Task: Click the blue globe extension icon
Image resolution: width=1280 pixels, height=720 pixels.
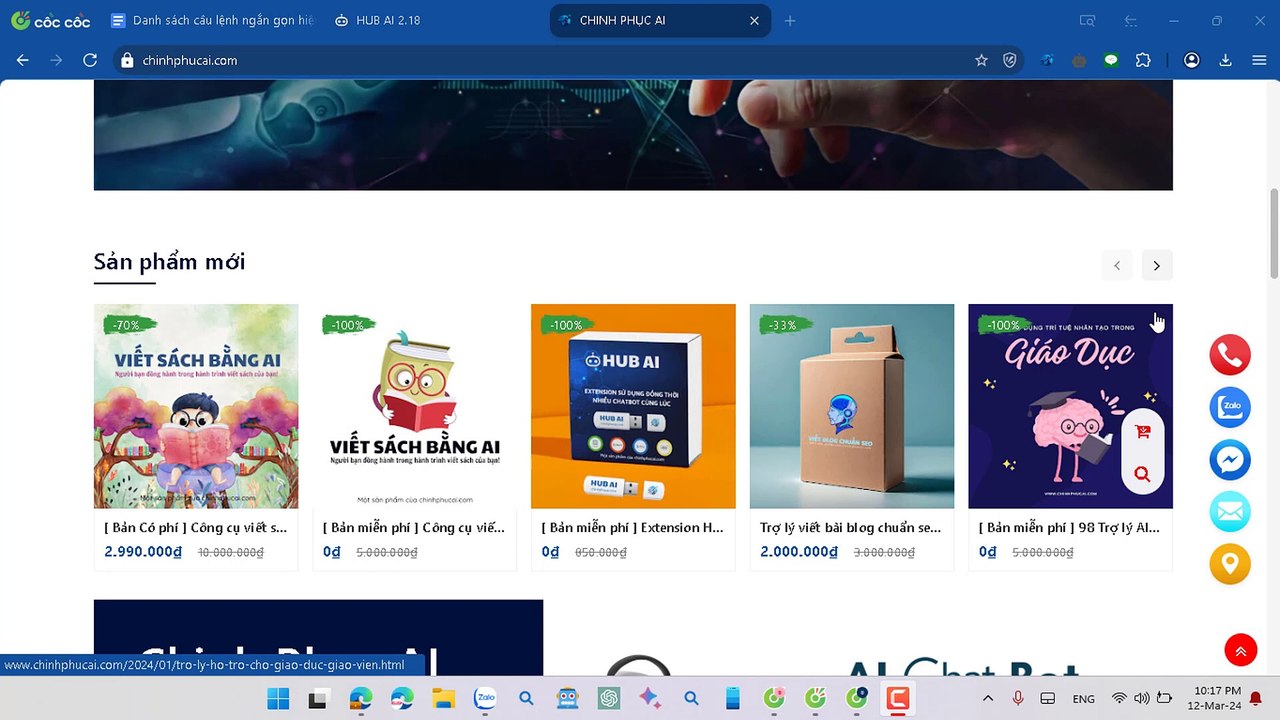Action: click(x=1047, y=60)
